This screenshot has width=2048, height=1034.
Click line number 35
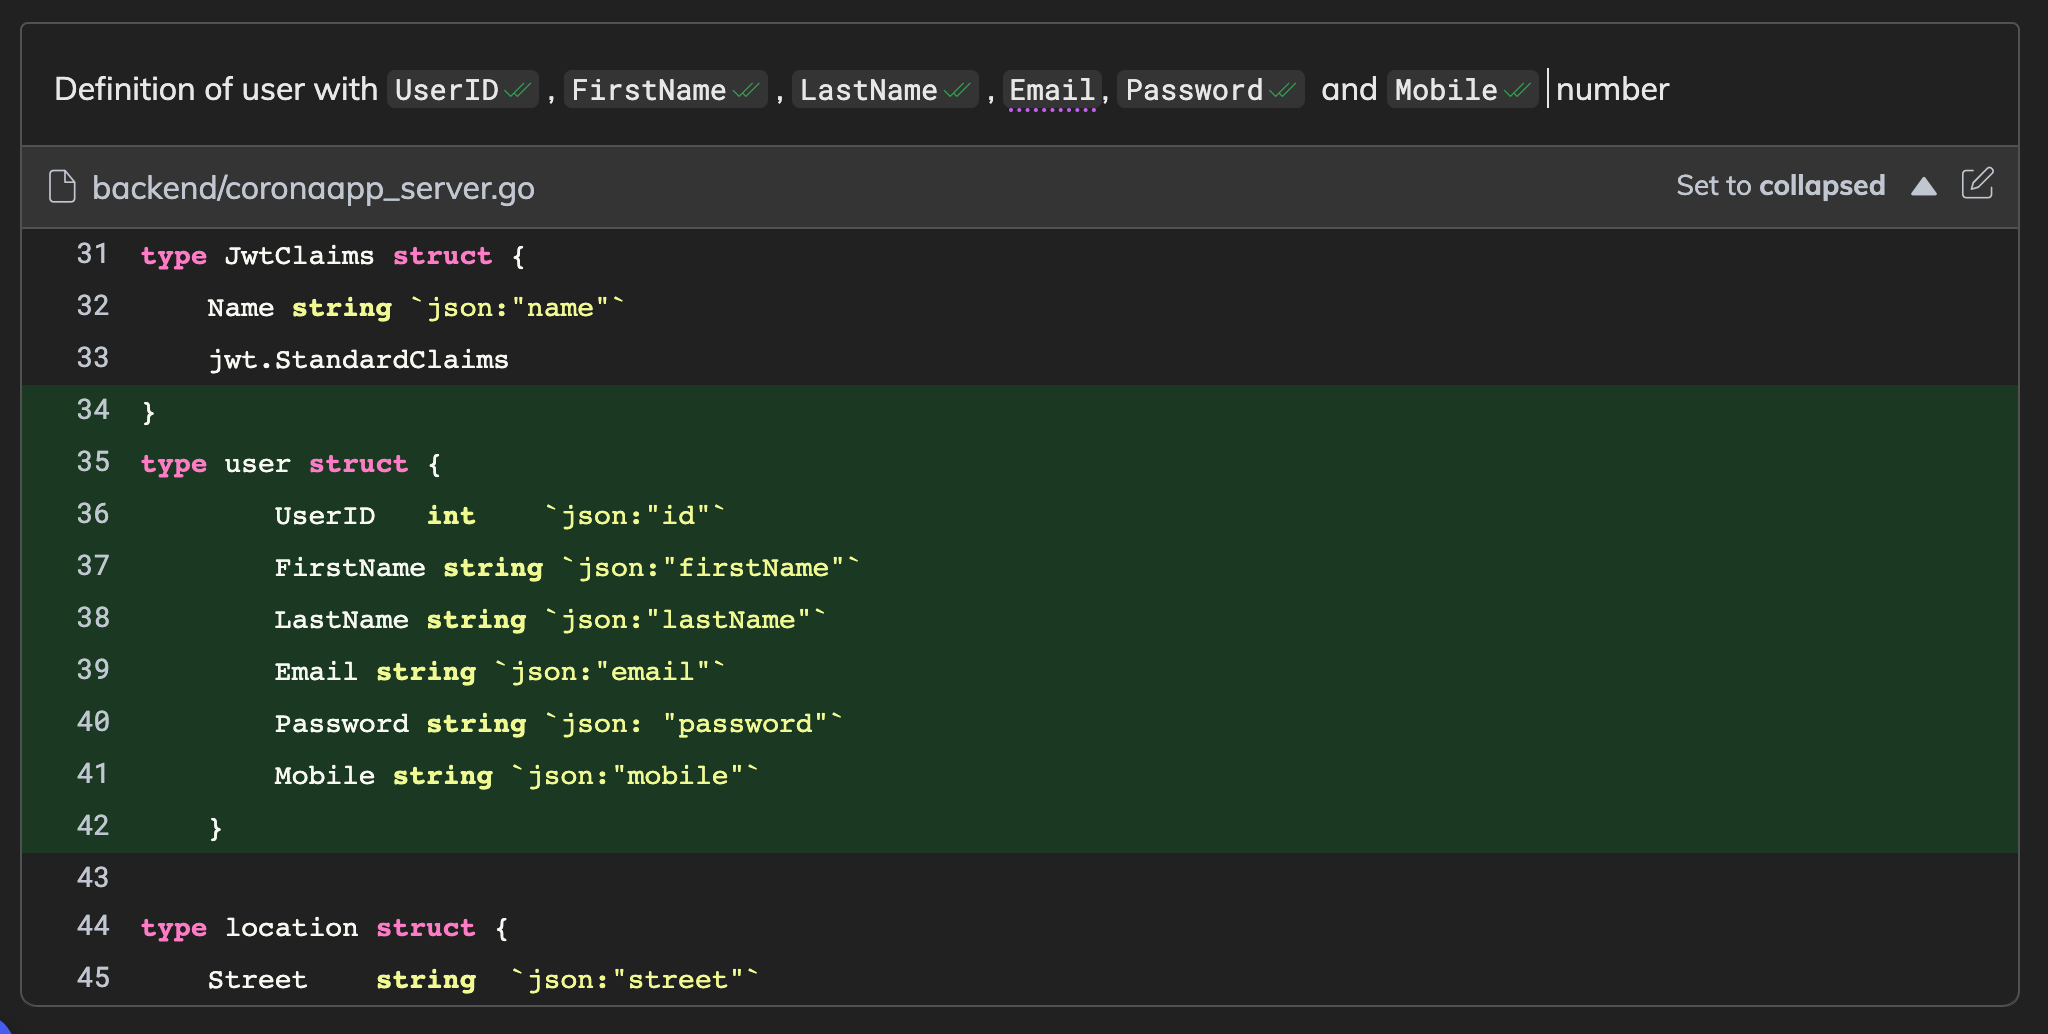(93, 462)
